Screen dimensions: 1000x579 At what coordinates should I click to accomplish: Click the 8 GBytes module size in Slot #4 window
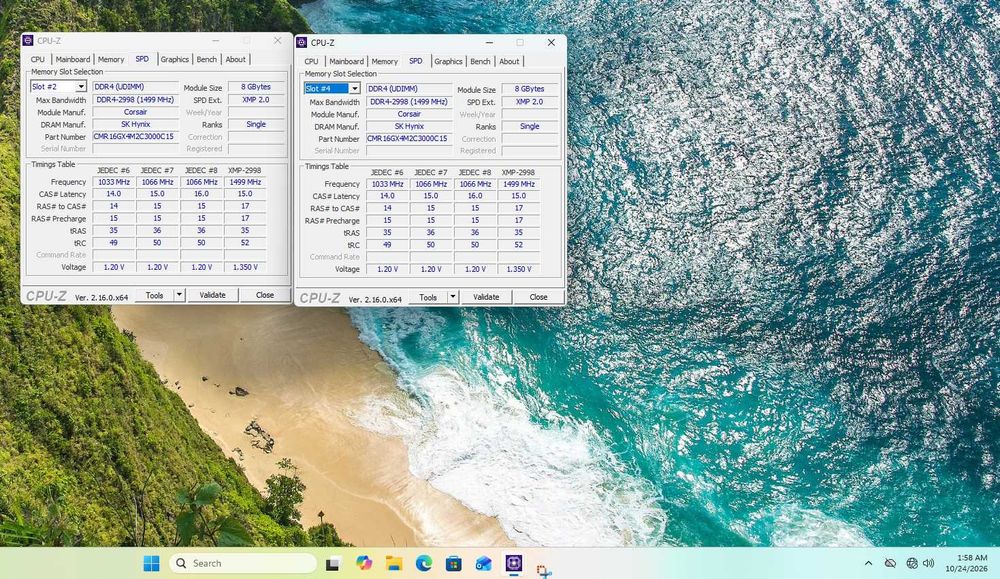tap(529, 89)
